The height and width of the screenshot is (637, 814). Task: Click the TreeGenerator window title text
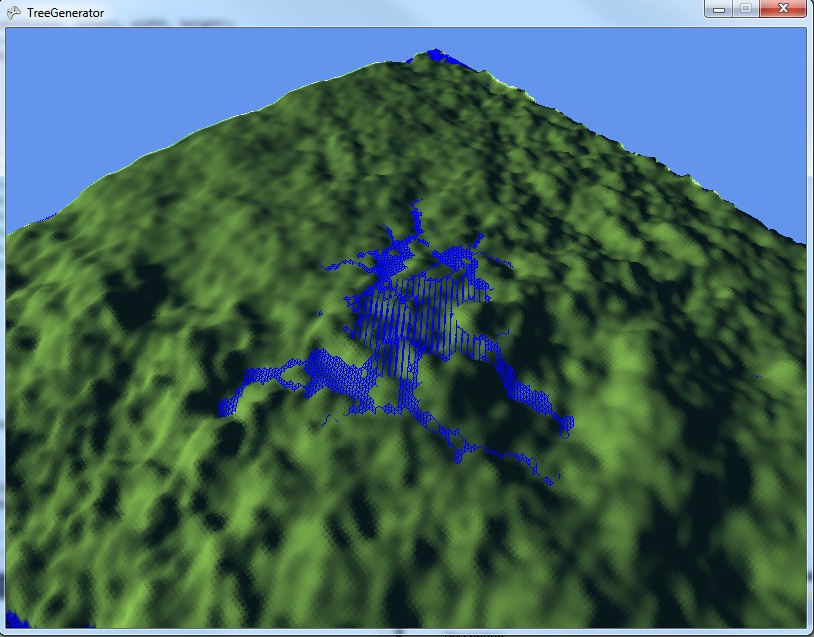click(65, 12)
